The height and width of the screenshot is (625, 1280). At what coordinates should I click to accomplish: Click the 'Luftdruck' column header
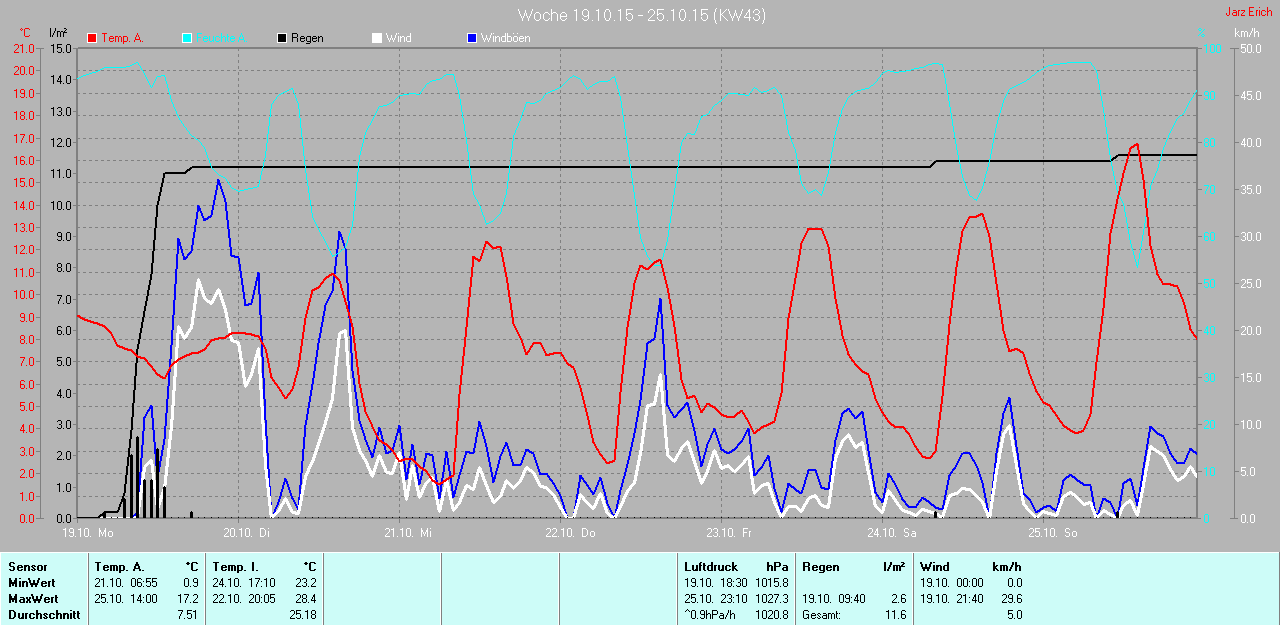[x=709, y=567]
